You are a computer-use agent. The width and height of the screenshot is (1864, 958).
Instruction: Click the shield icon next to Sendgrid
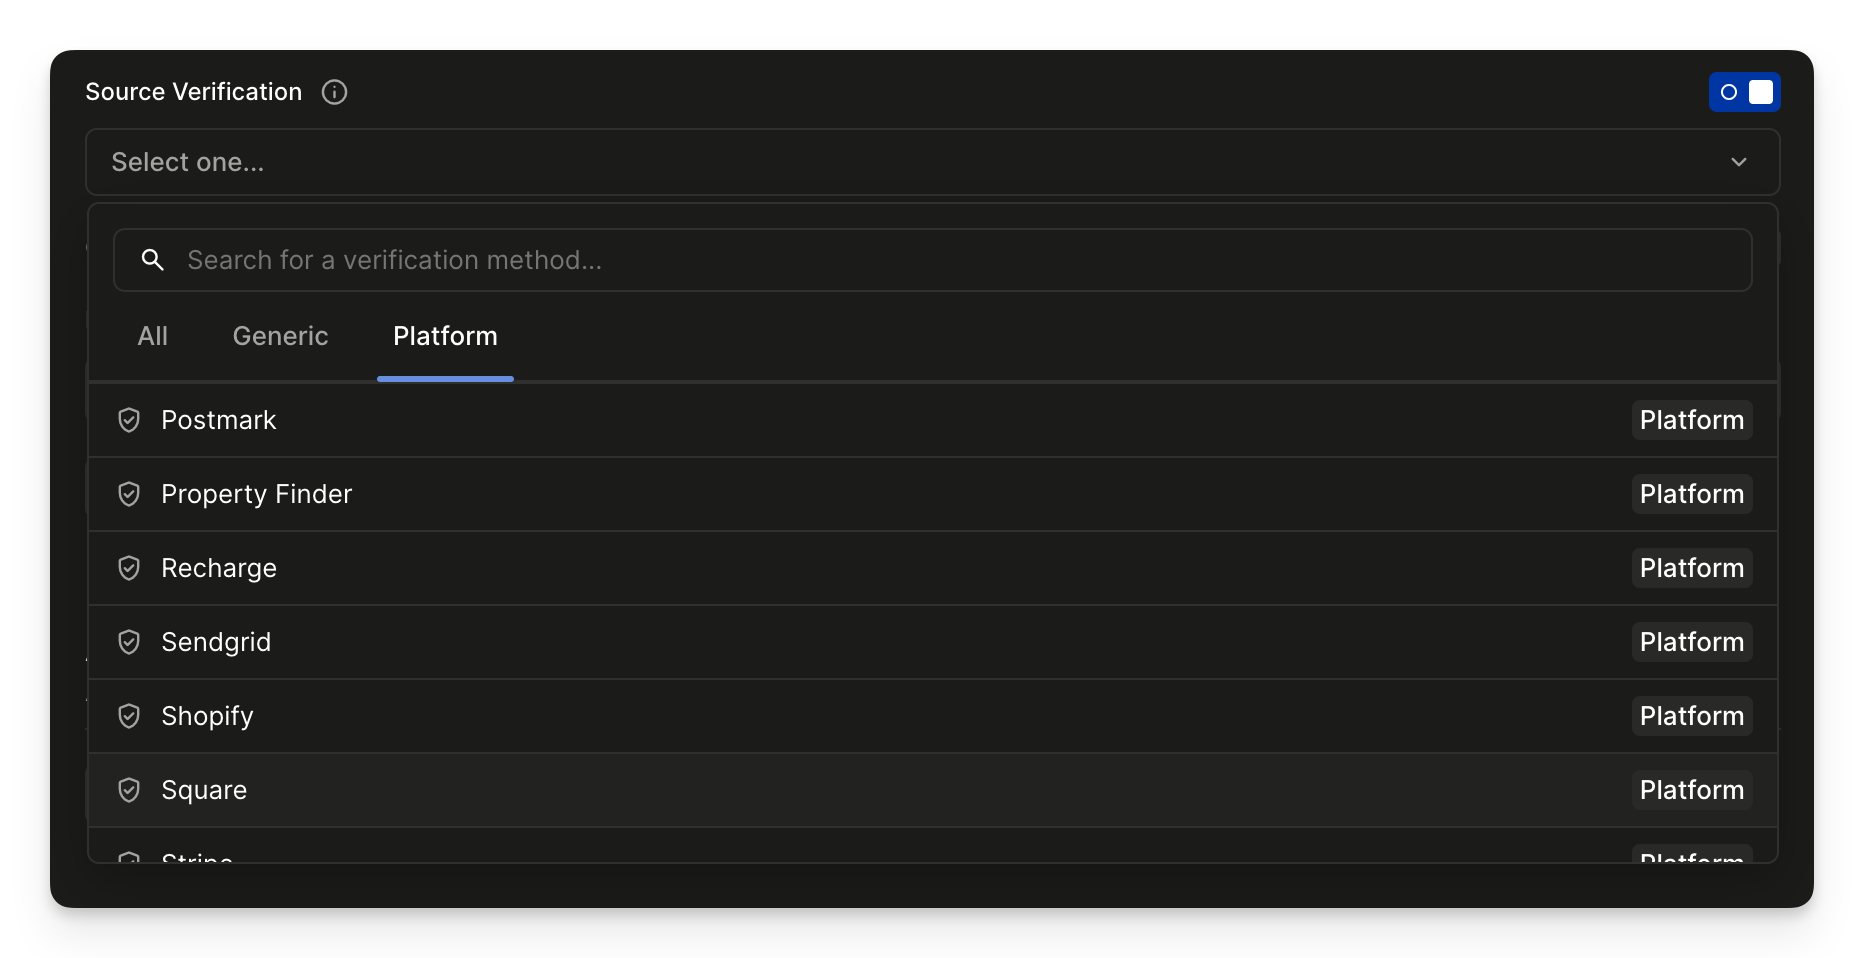(129, 642)
